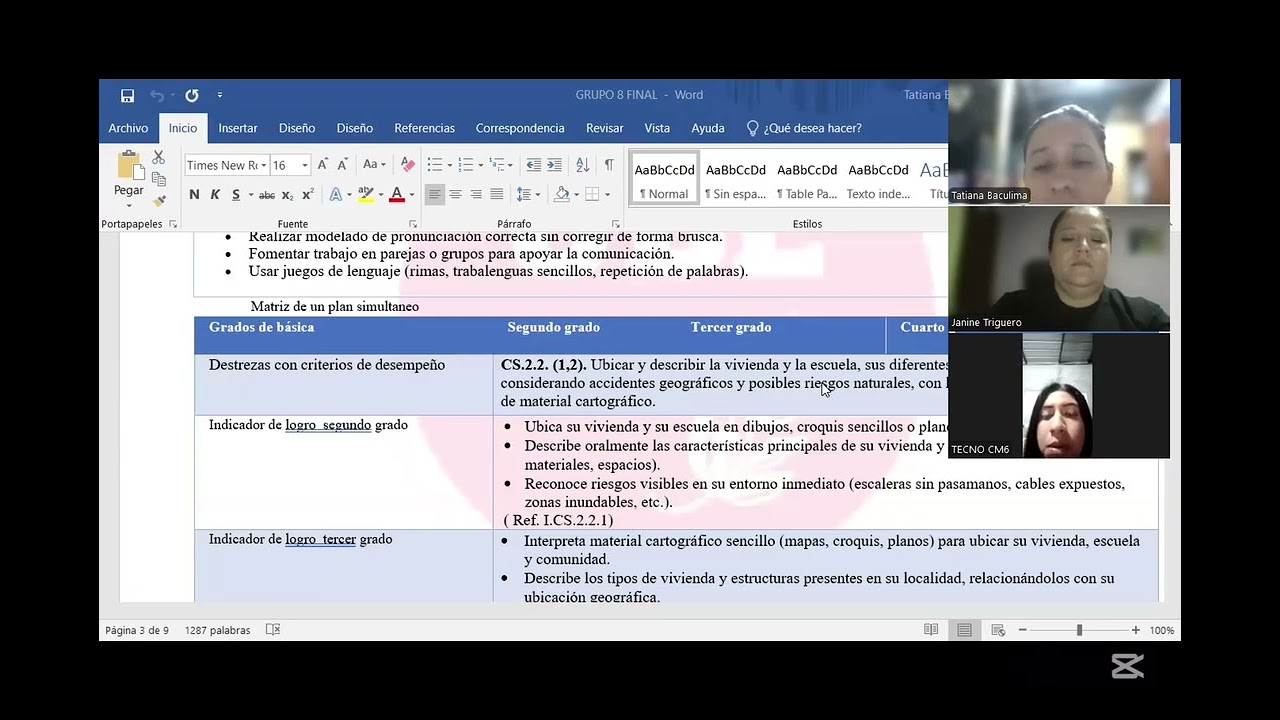Image resolution: width=1280 pixels, height=720 pixels.
Task: Apply the Sin espa... style
Action: point(736,179)
